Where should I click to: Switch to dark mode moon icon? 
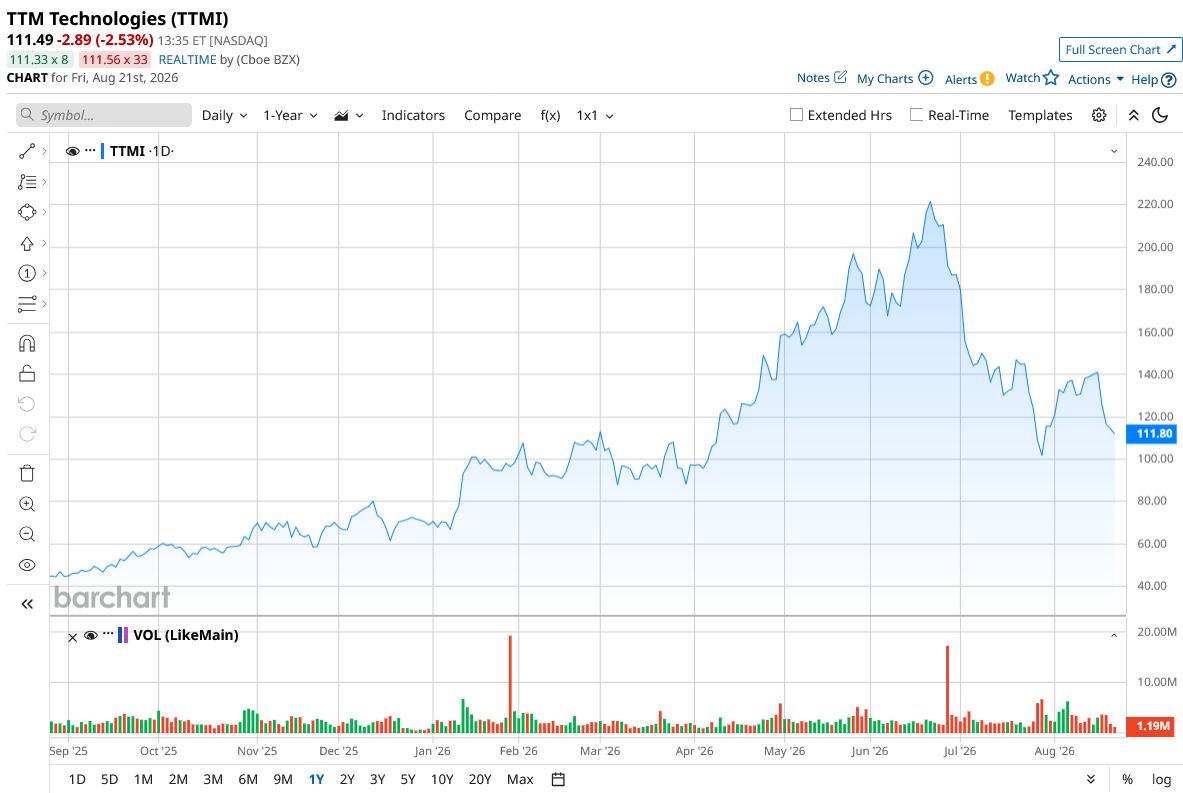tap(1160, 115)
